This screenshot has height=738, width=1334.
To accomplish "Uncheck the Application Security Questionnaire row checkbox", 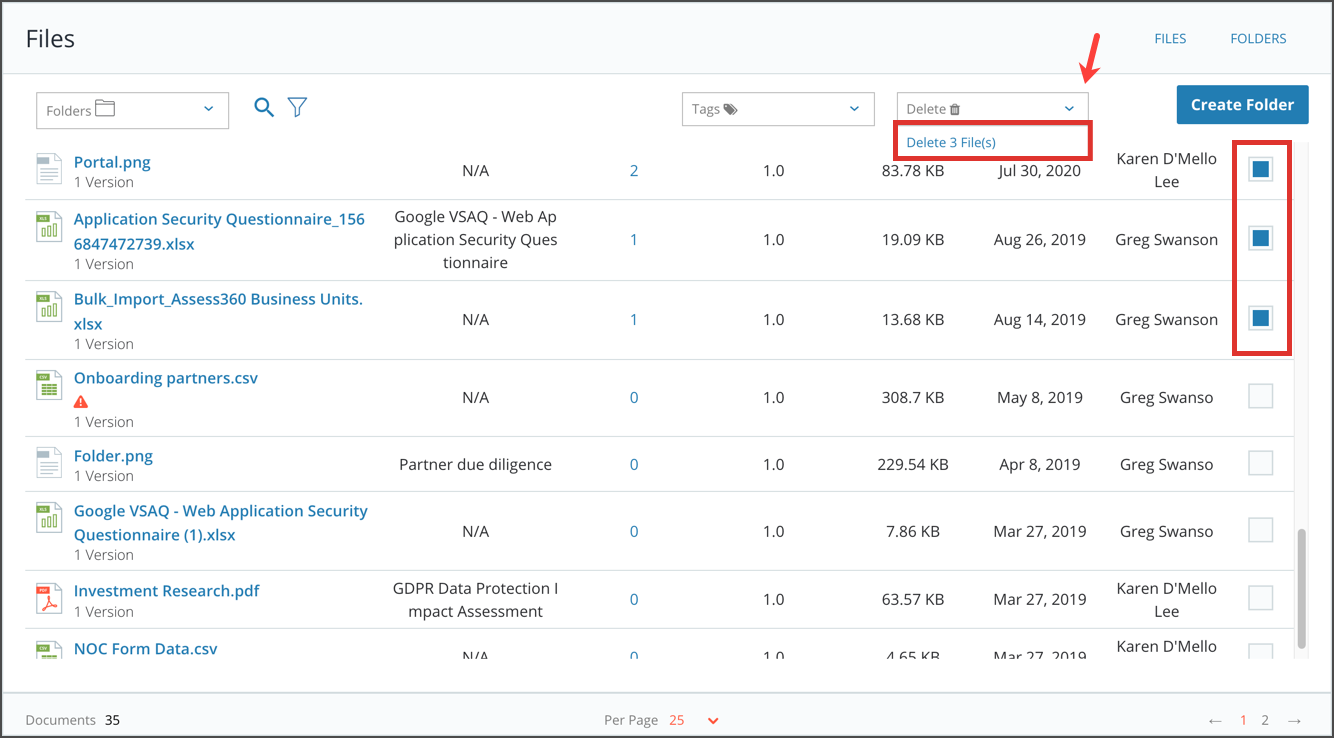I will pos(1261,238).
